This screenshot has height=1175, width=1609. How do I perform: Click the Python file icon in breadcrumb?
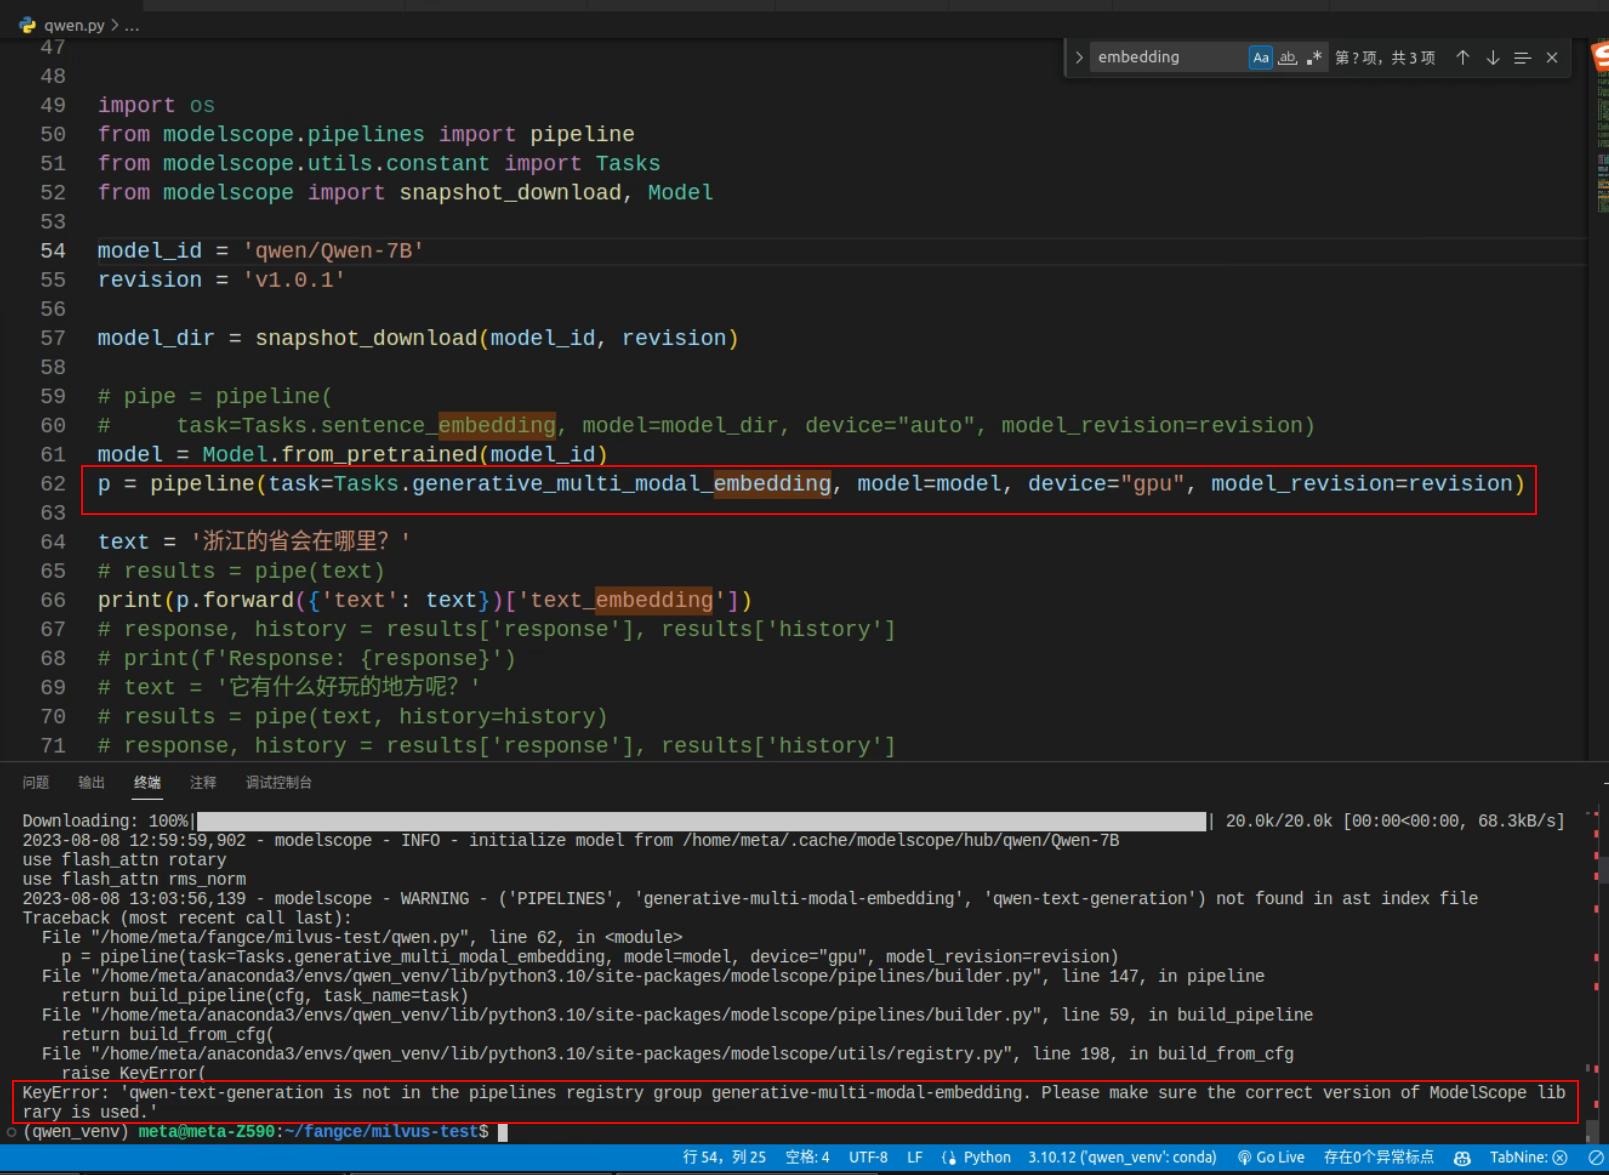[28, 26]
